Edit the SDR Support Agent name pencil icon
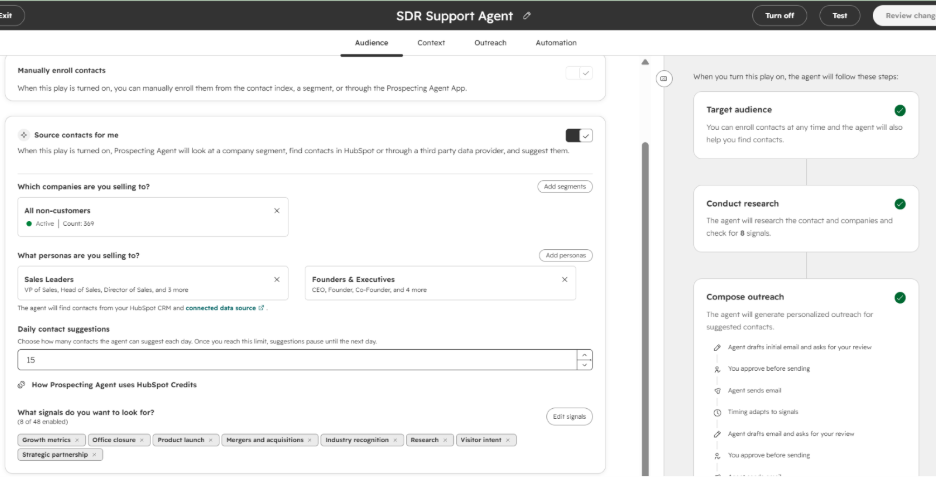936x477 pixels. 526,16
